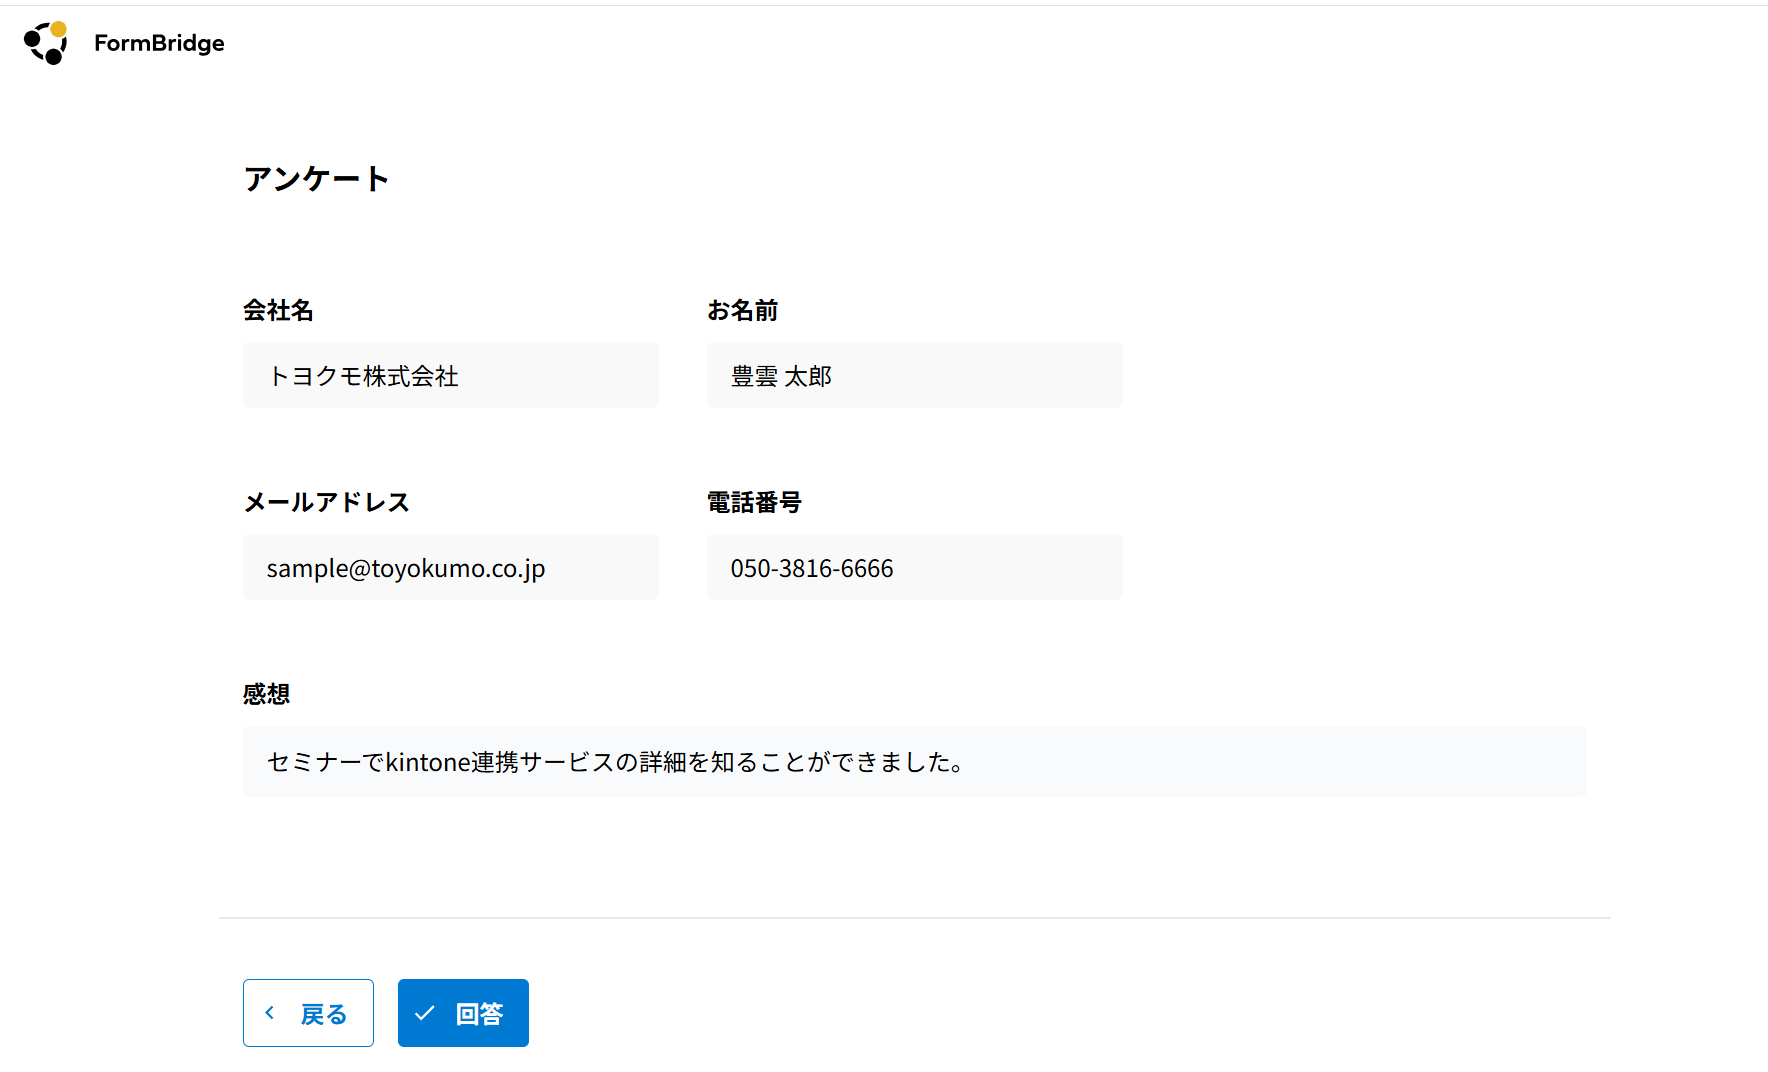The width and height of the screenshot is (1768, 1072).
Task: Submit the form with 回答 button
Action: tap(463, 1013)
